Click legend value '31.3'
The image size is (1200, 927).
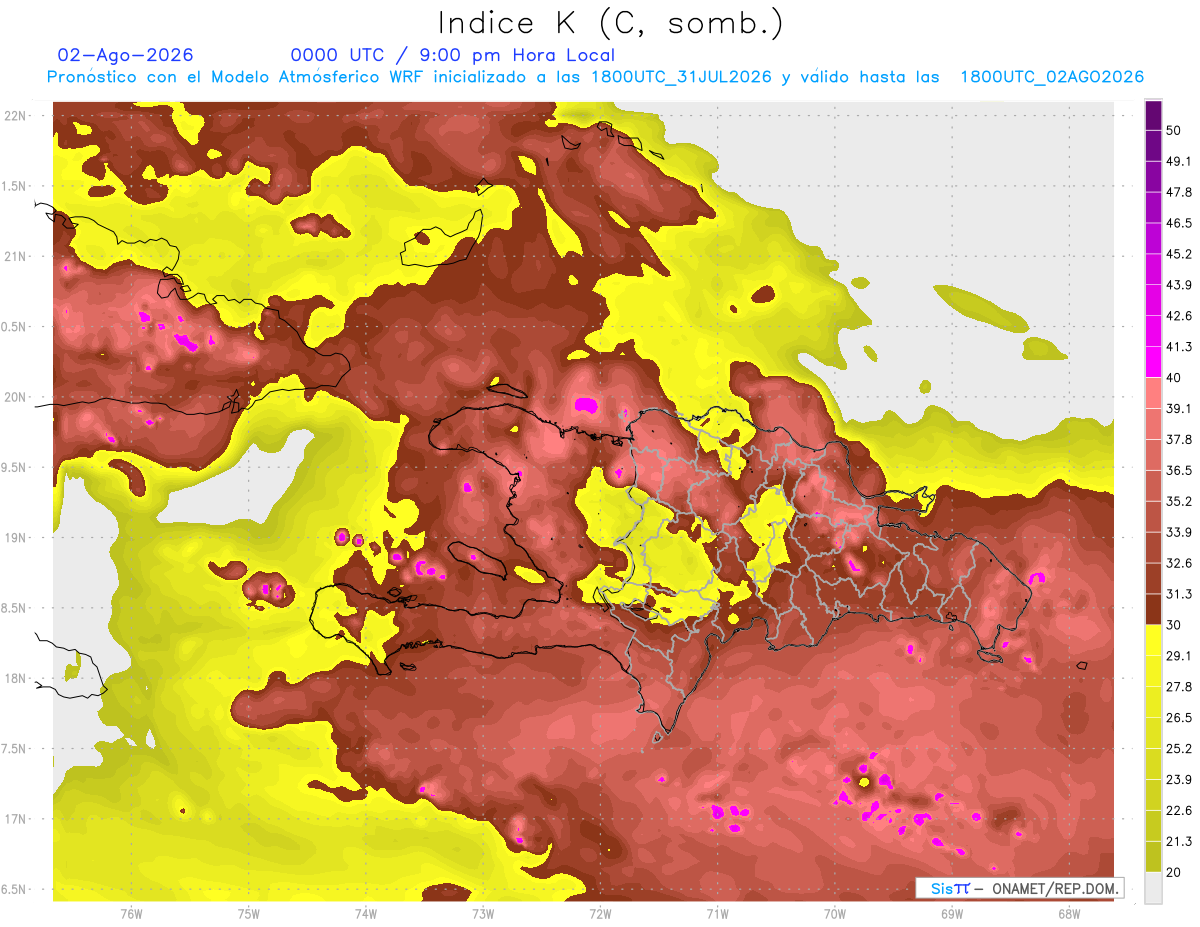click(1180, 594)
